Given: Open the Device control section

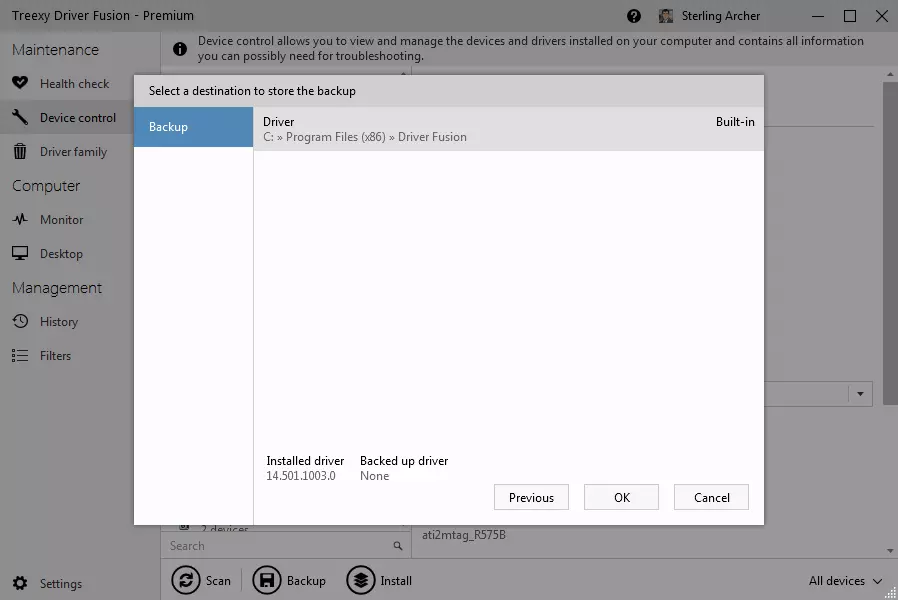Looking at the screenshot, I should click(78, 118).
